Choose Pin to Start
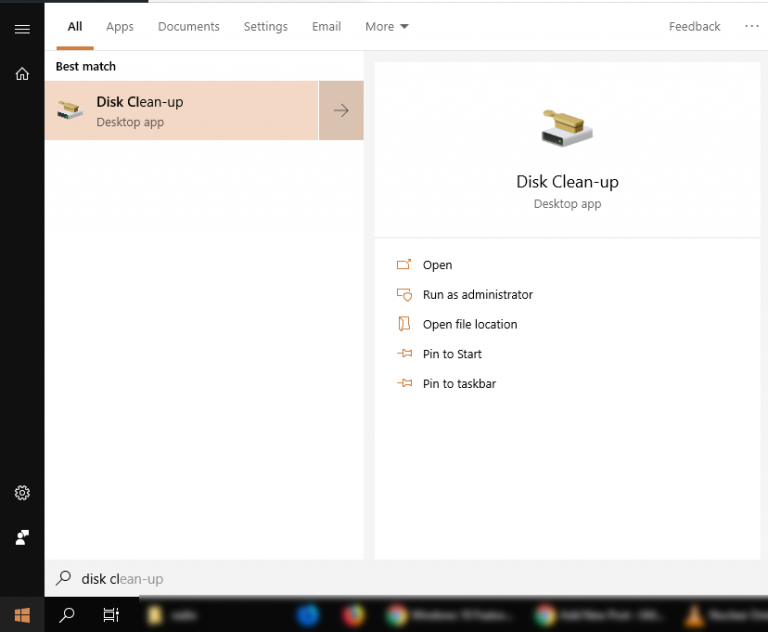The width and height of the screenshot is (768, 632). [452, 354]
